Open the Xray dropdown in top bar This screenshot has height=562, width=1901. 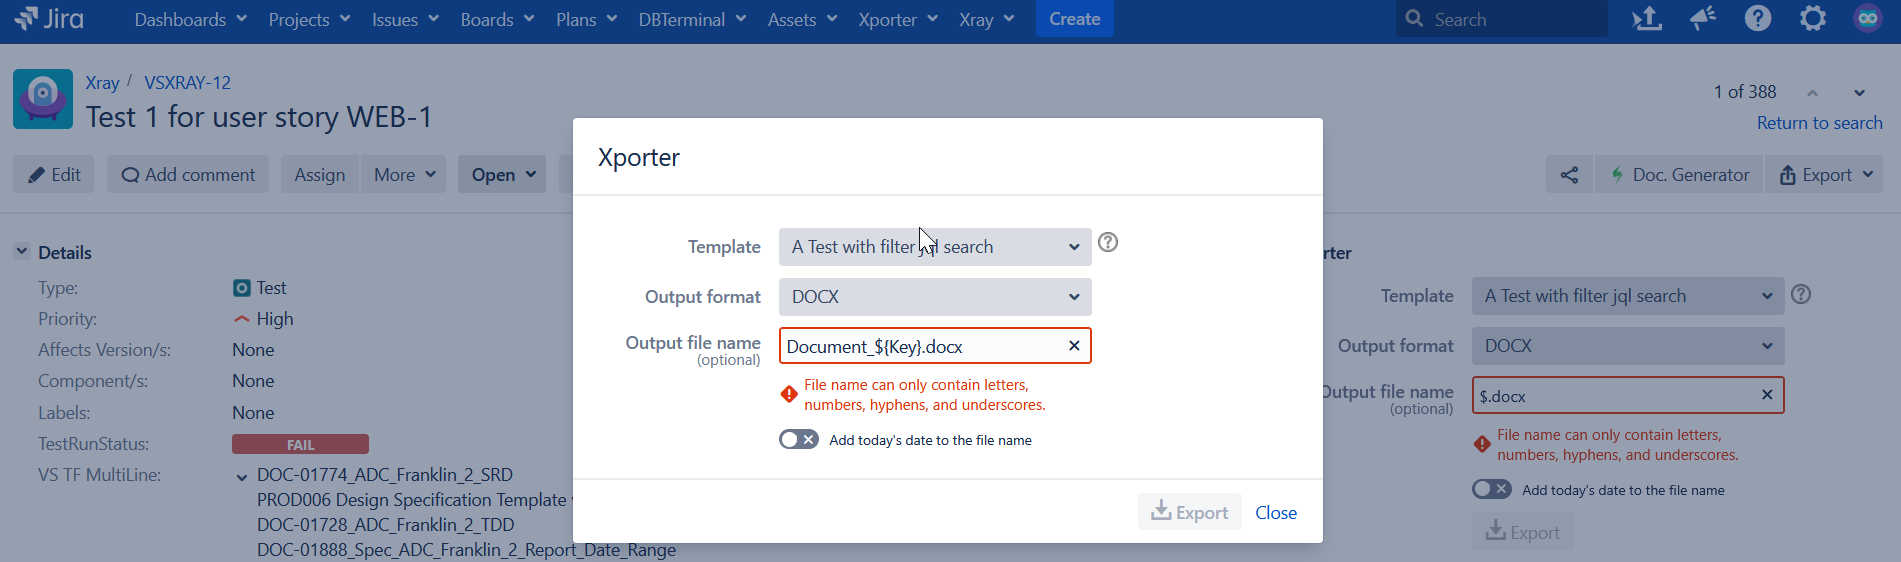(986, 19)
